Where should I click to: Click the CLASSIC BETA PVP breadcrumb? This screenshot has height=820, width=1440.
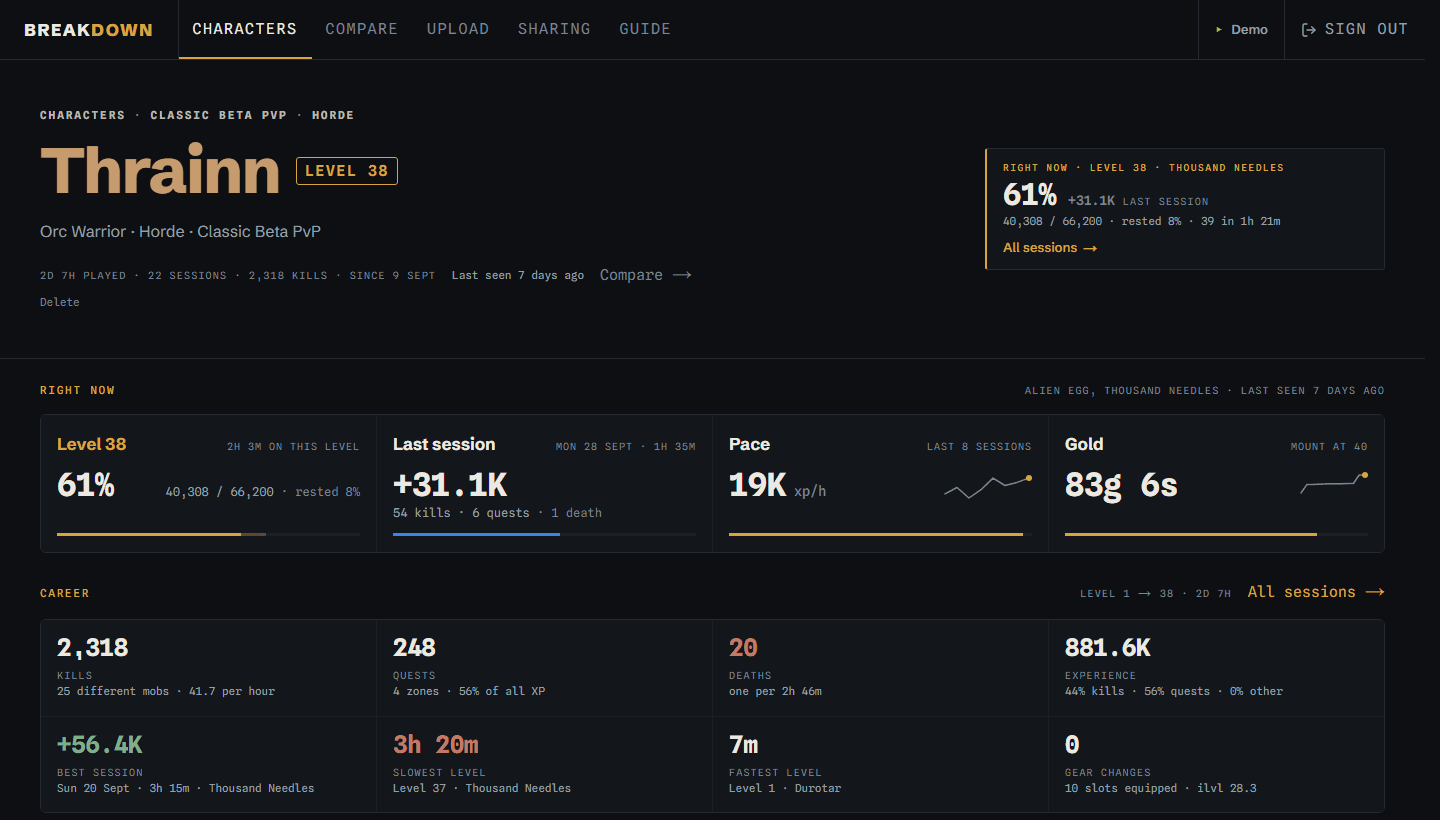coord(219,115)
